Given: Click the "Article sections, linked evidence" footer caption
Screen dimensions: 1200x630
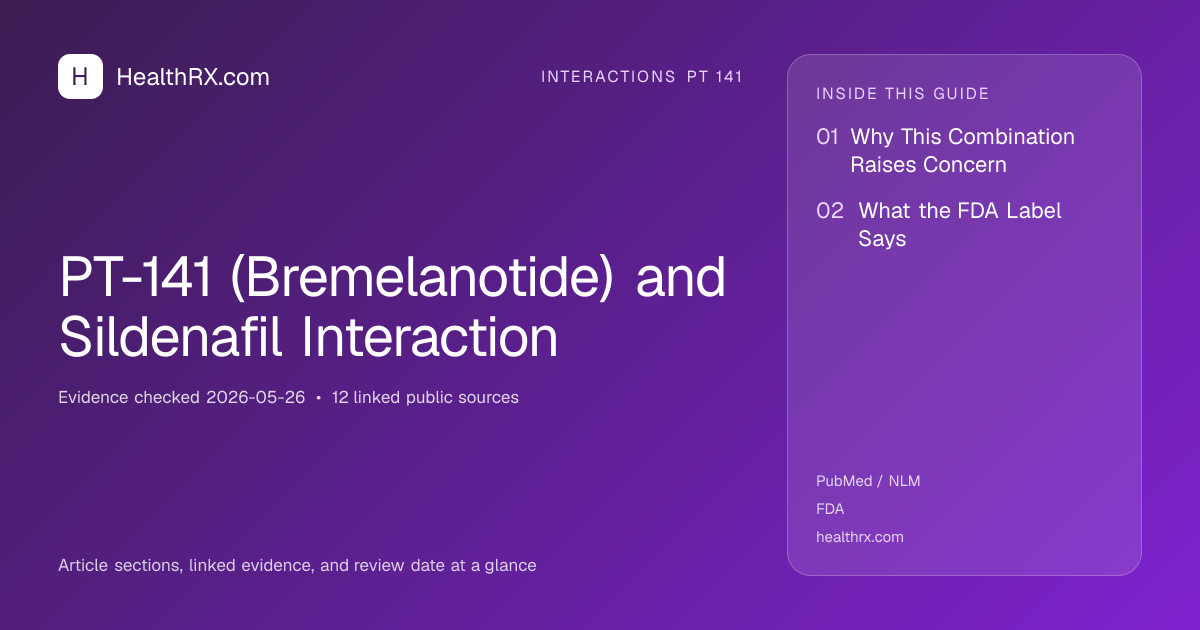Looking at the screenshot, I should pyautogui.click(x=297, y=565).
